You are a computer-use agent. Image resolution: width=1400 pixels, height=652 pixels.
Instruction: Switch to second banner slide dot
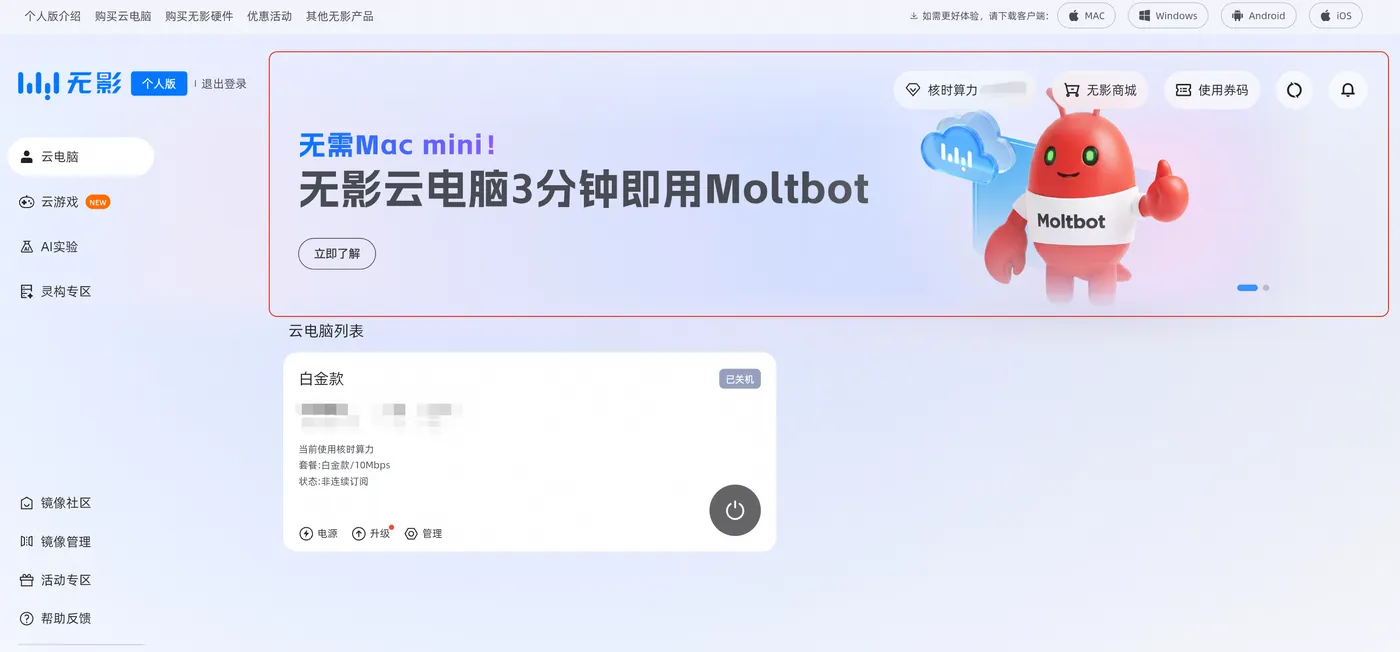click(x=1266, y=288)
